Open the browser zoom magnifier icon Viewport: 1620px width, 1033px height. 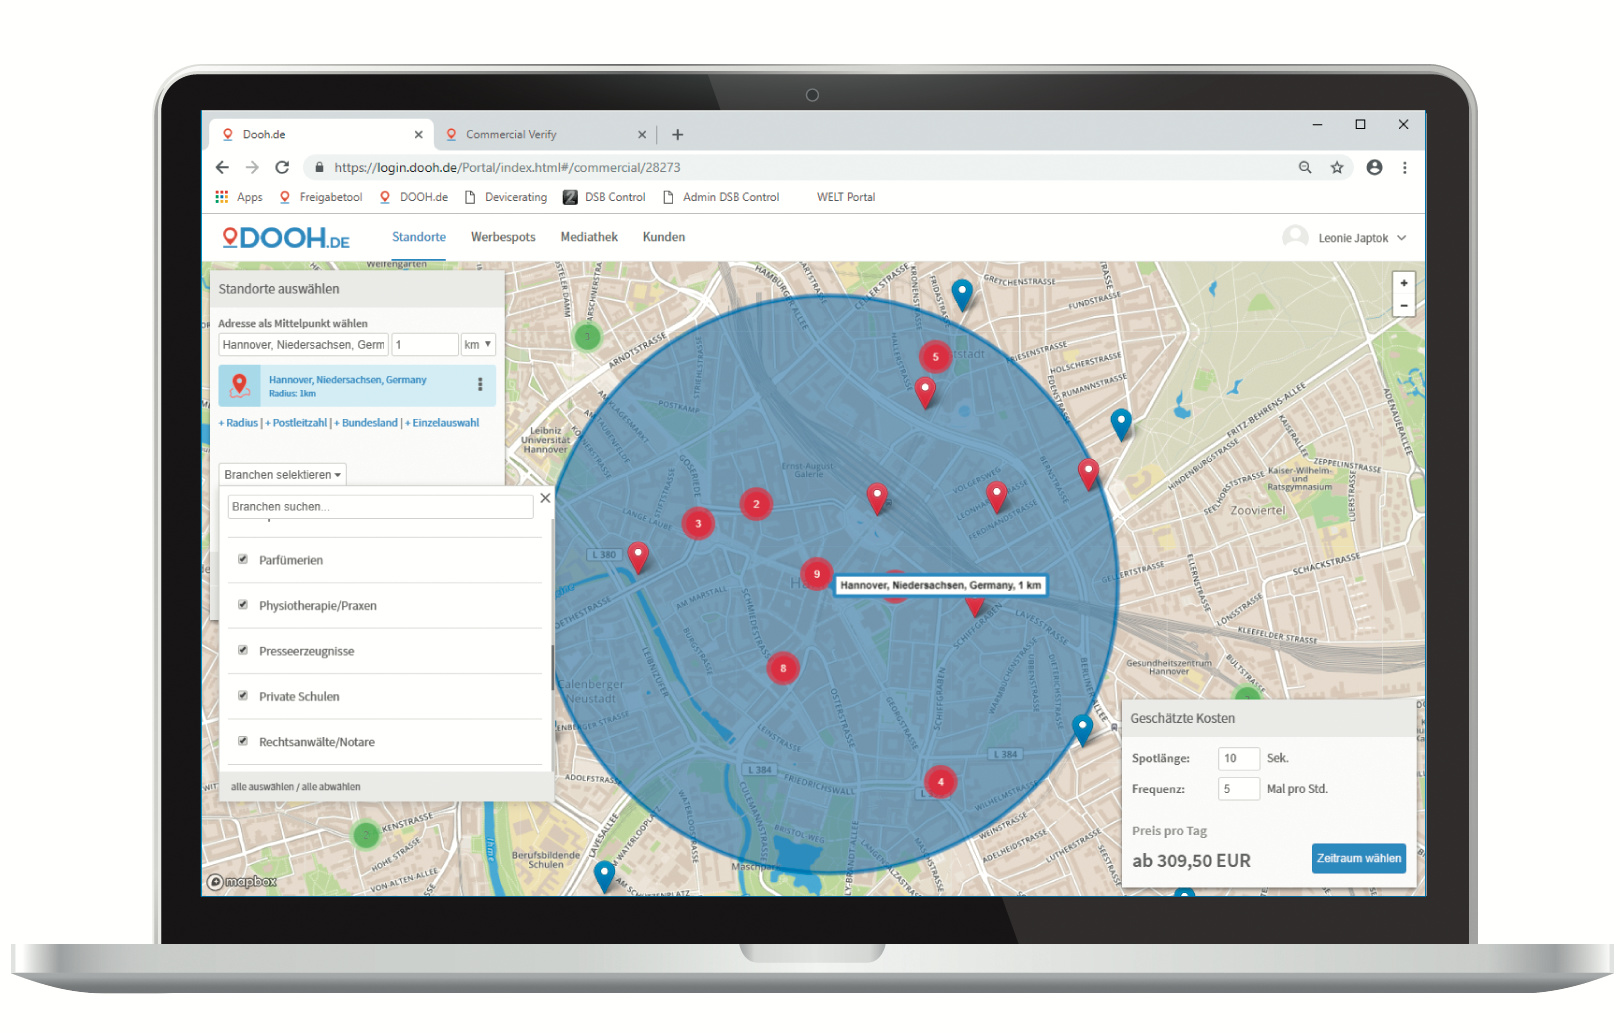1305,167
